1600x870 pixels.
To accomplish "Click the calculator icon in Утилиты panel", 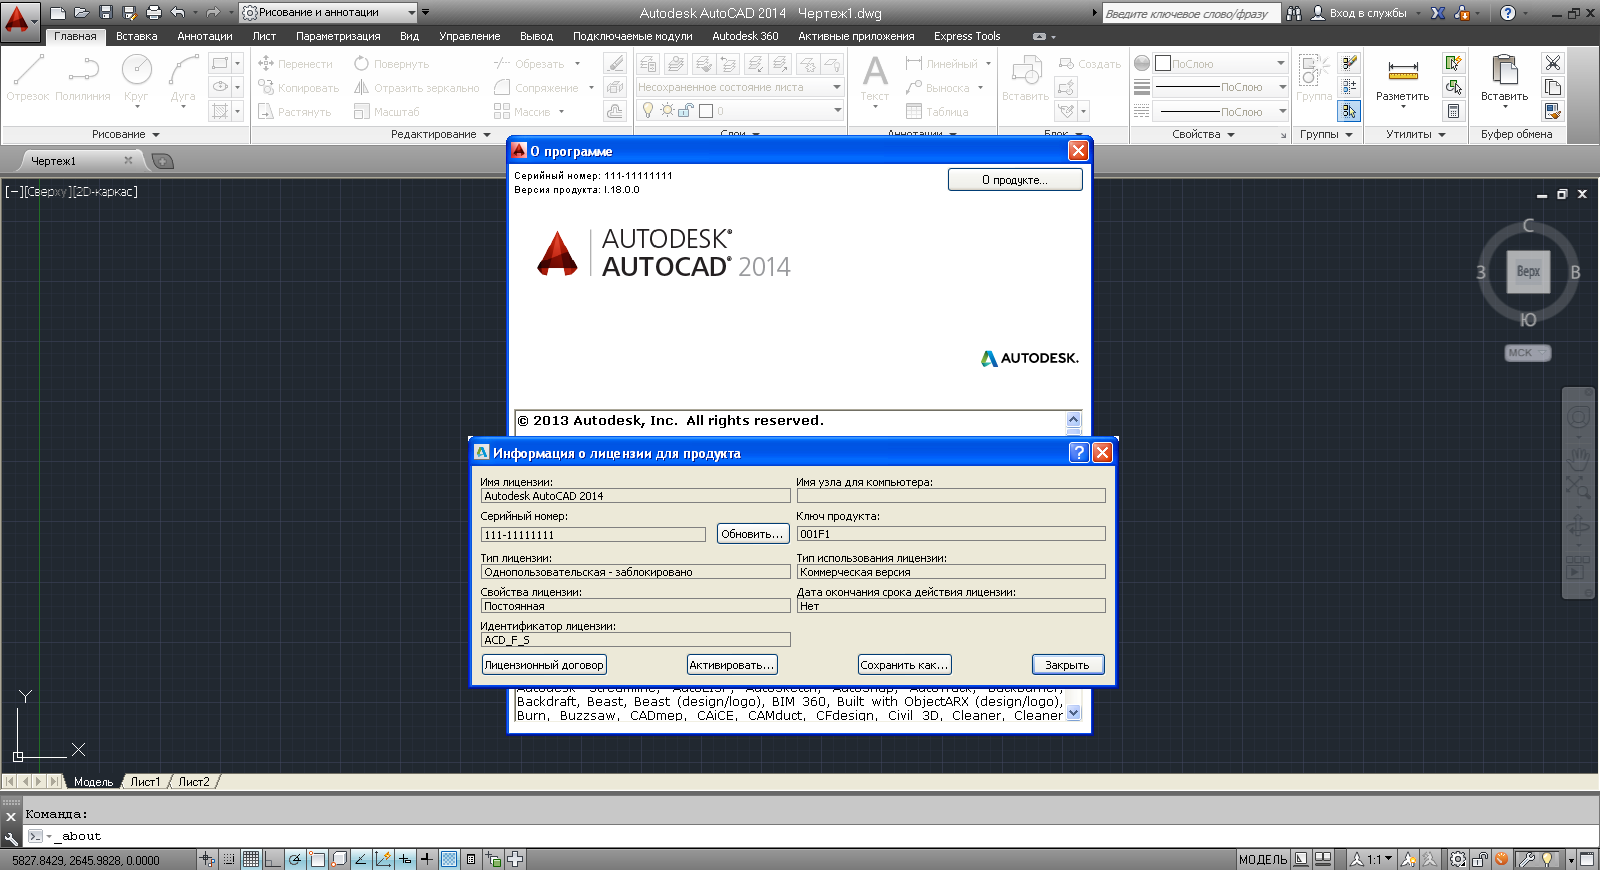I will [x=1454, y=111].
